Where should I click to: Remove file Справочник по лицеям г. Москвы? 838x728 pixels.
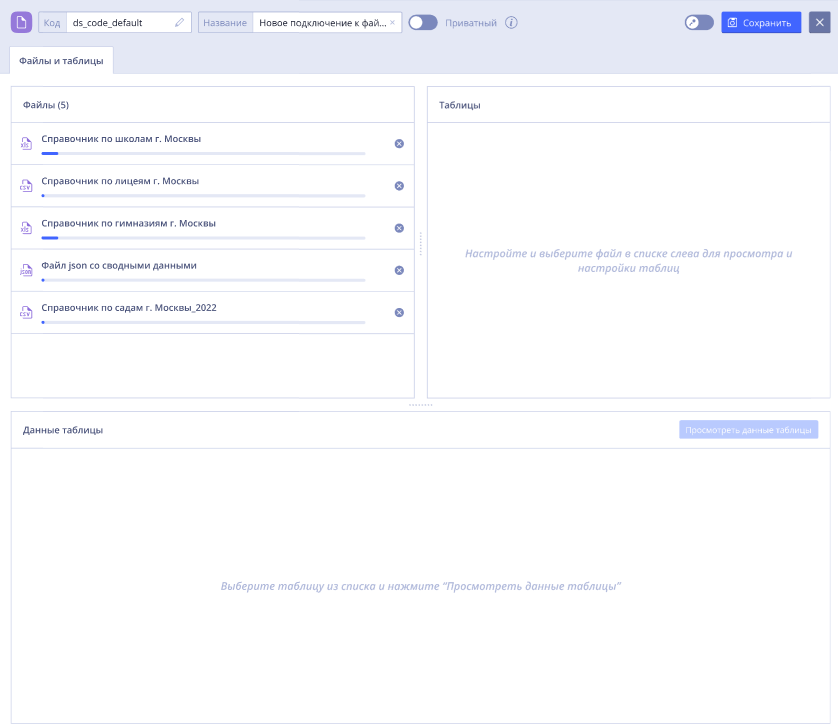[x=399, y=186]
